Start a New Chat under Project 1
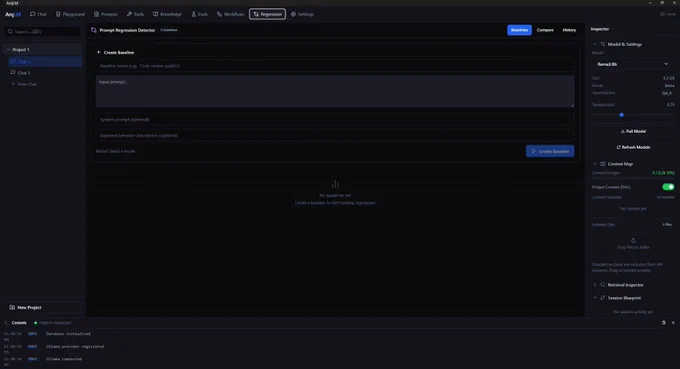 click(24, 84)
